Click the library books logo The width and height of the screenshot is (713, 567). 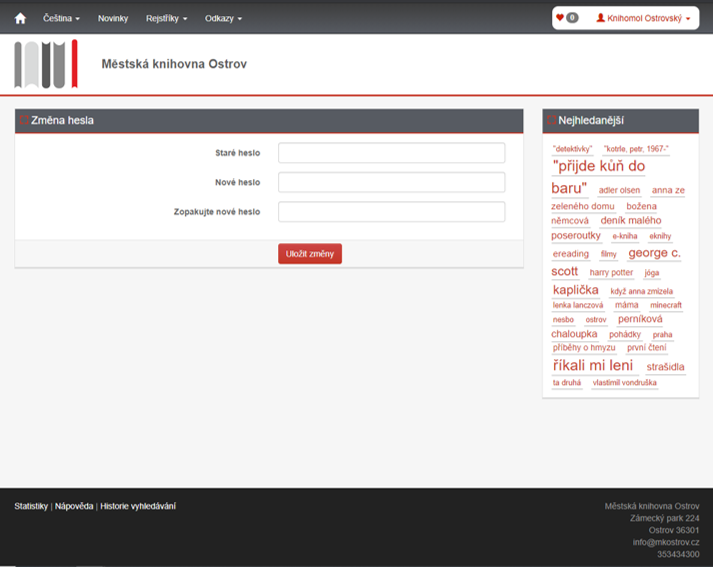pos(45,64)
